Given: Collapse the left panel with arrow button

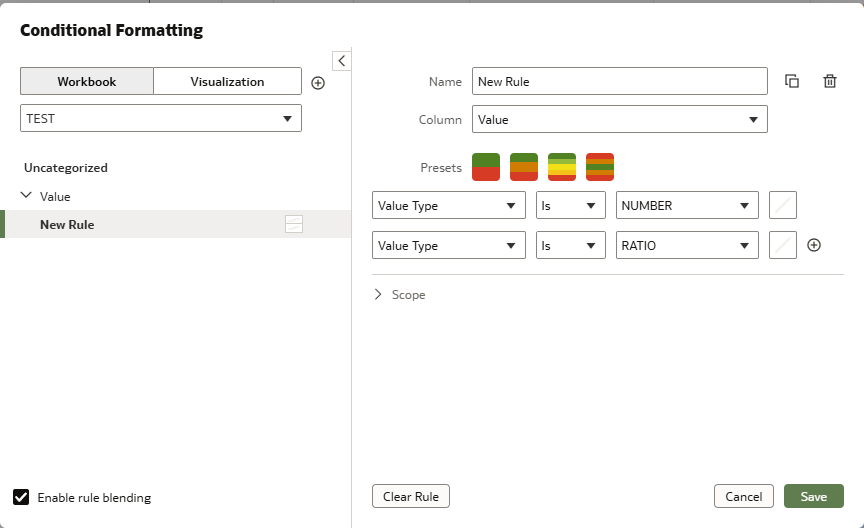Looking at the screenshot, I should point(342,61).
